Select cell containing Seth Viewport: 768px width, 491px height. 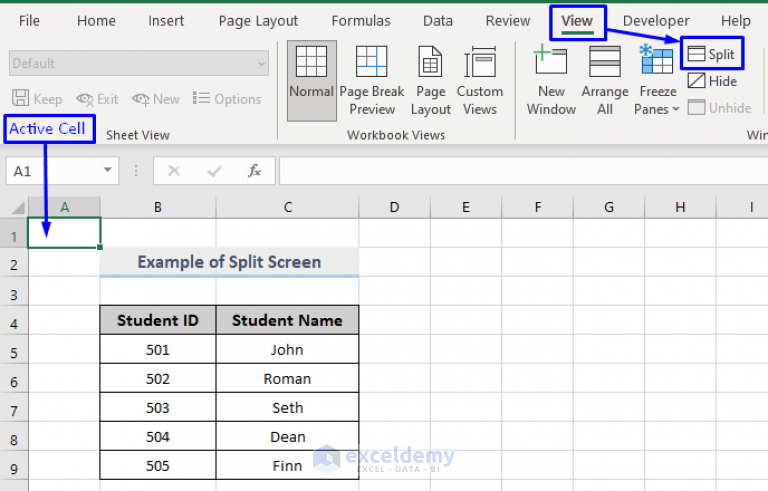[x=288, y=407]
